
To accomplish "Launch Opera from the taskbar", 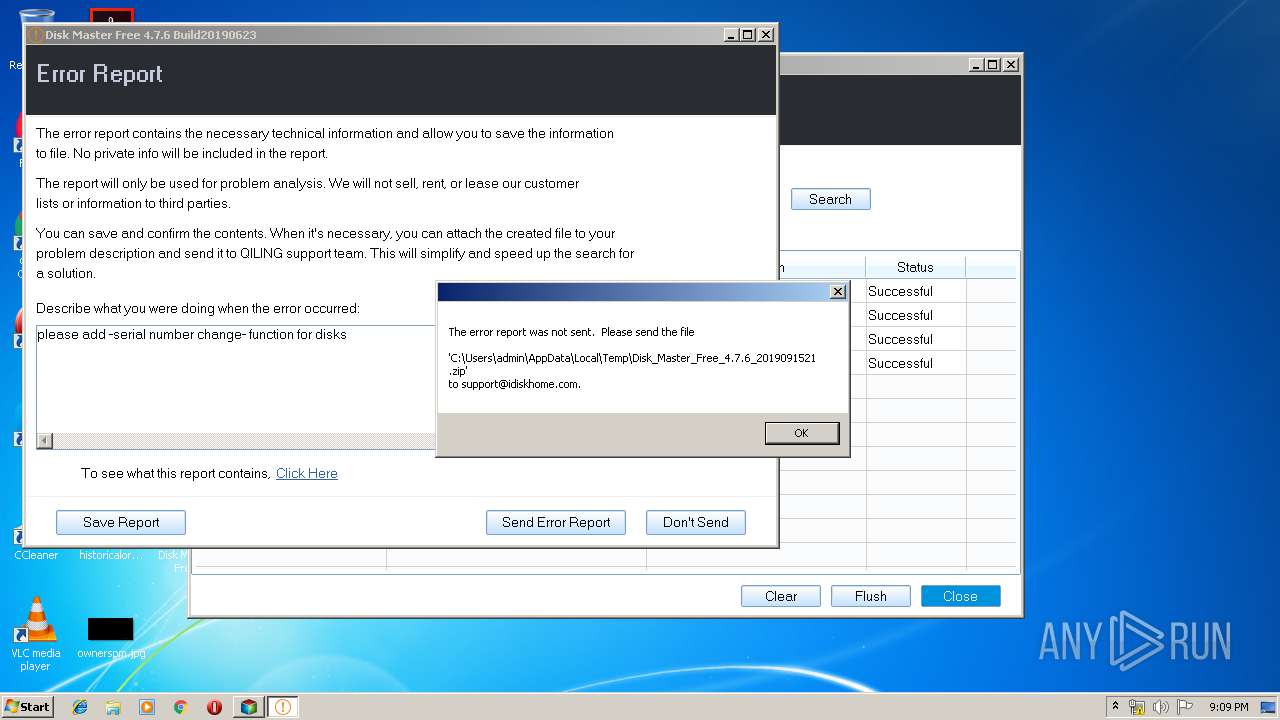I will click(x=214, y=707).
